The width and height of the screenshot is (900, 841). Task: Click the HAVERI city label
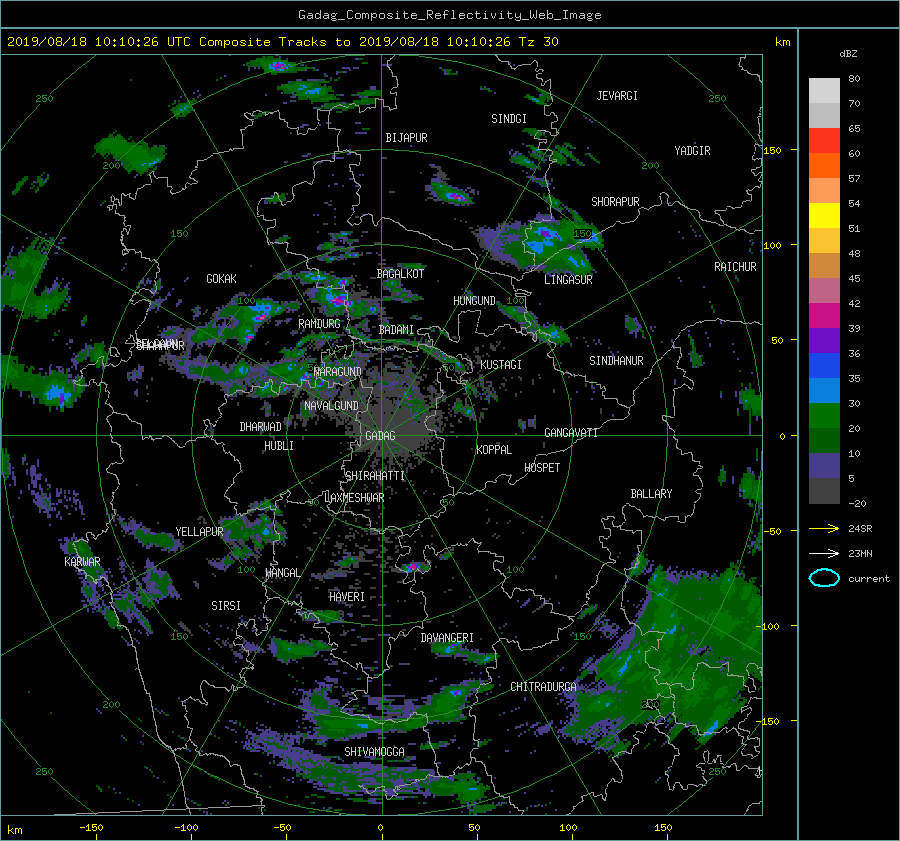pos(347,598)
